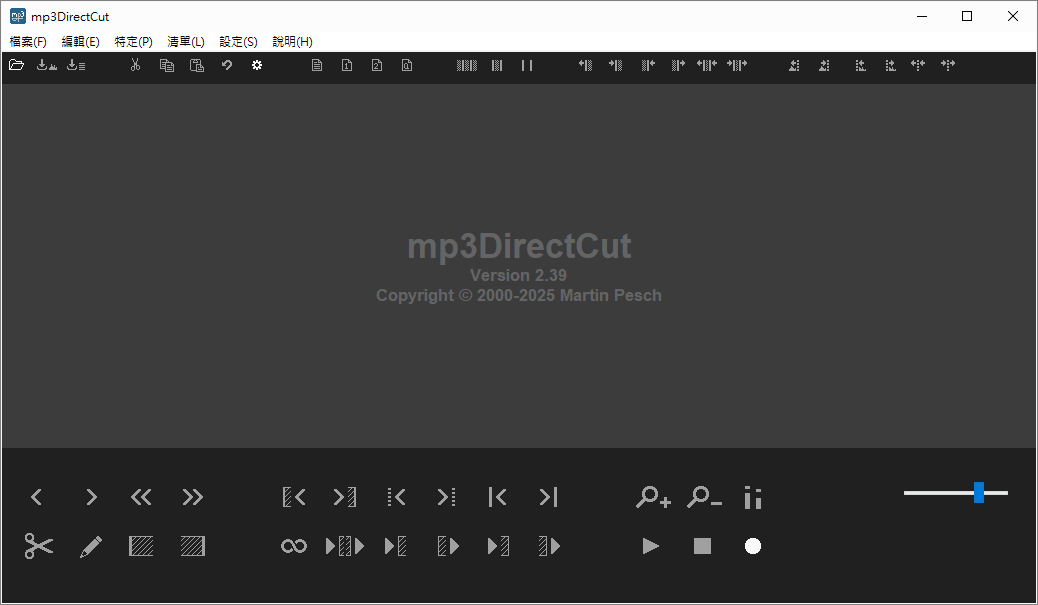Click the wide hatched bars icon in the toolbar
The width and height of the screenshot is (1038, 605).
[x=467, y=65]
